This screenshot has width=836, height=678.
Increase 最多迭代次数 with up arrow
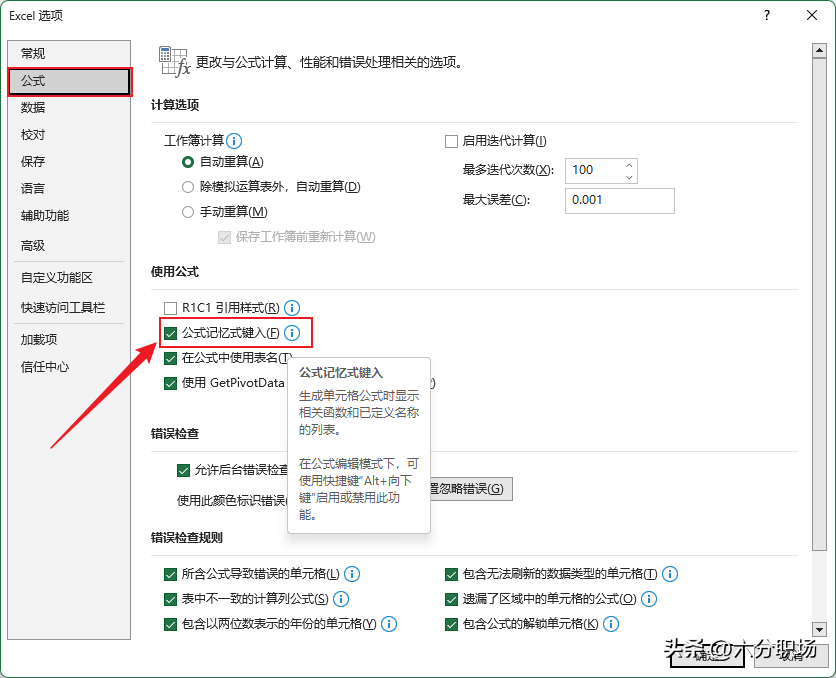629,165
